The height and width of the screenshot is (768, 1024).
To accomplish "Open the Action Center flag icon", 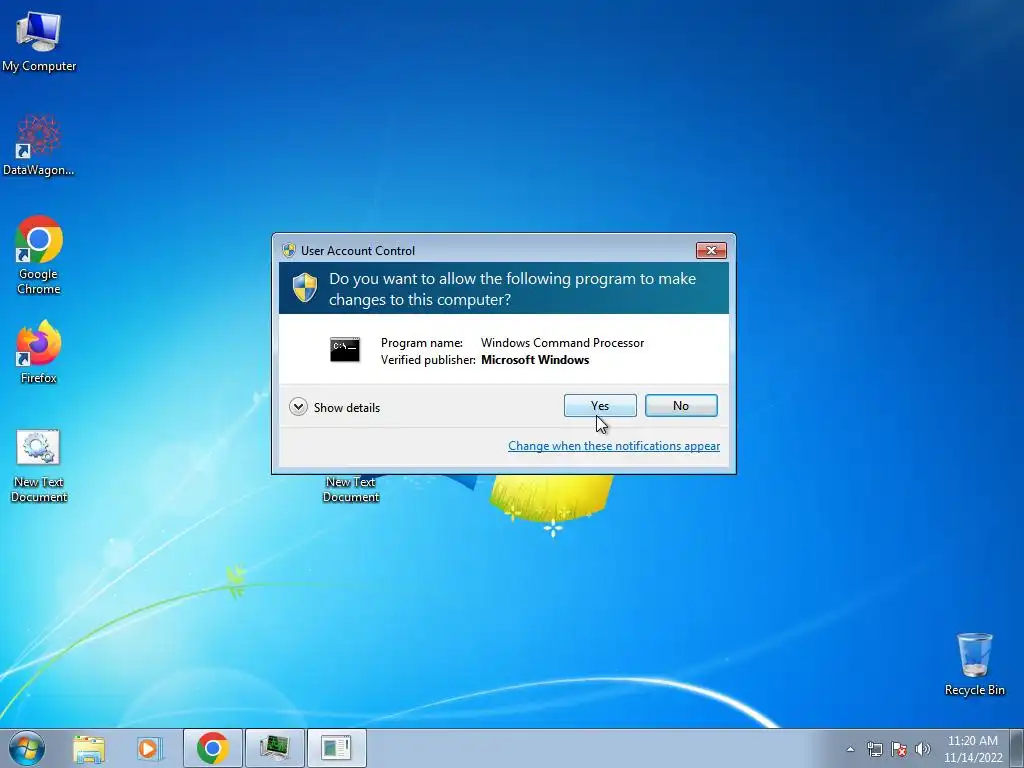I will point(899,749).
